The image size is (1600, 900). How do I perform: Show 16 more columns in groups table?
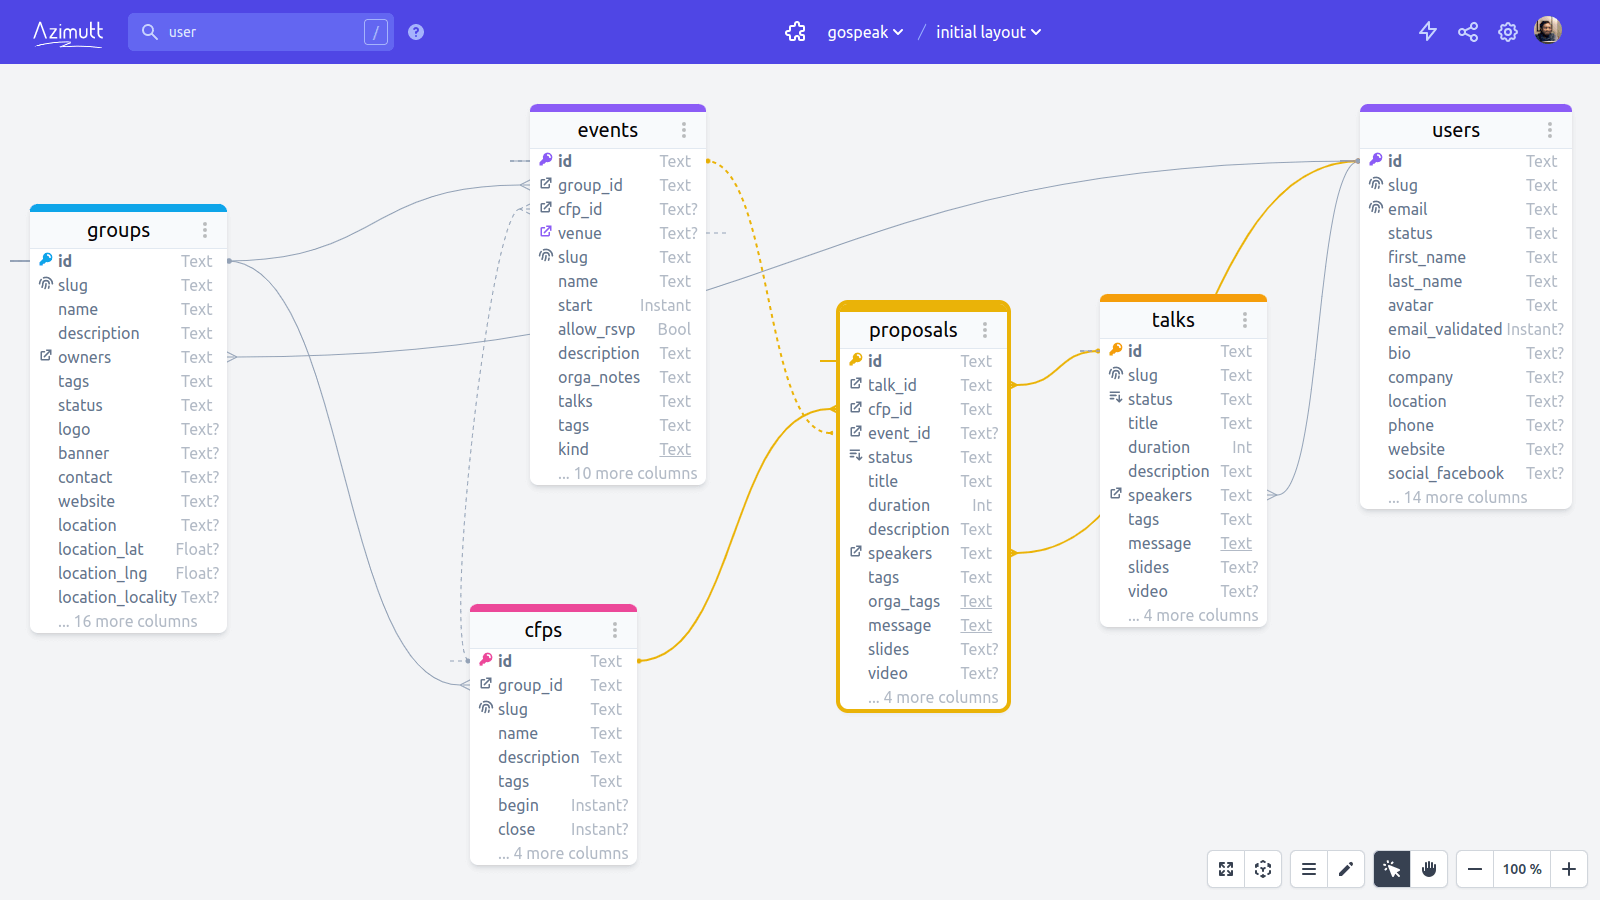coord(128,621)
